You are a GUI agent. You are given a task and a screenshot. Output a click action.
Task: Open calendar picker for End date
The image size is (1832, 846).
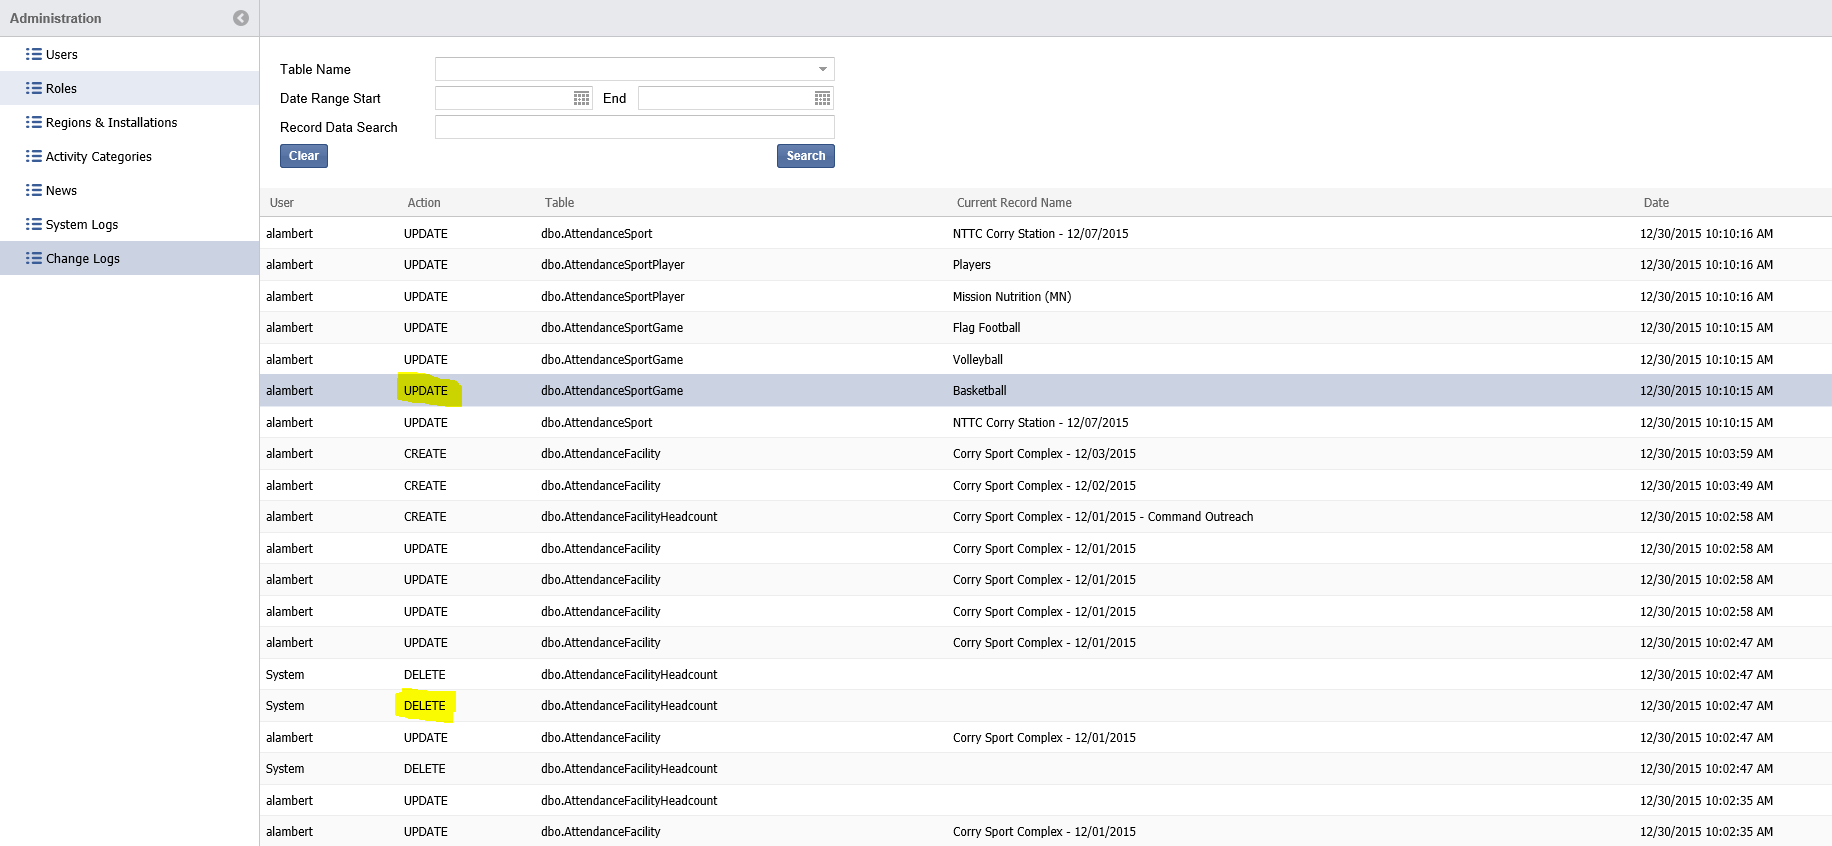(x=822, y=98)
